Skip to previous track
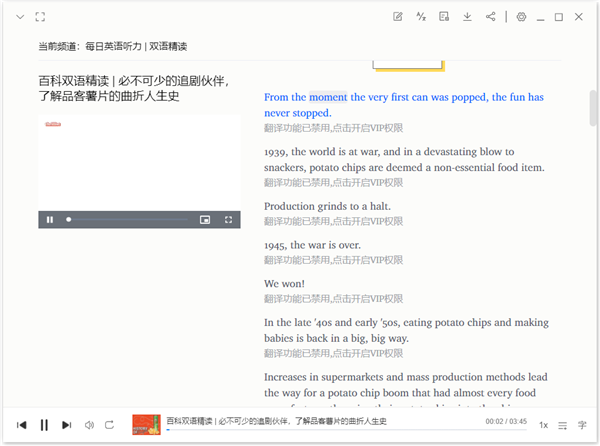Screen dimensions: 600x446 pyautogui.click(x=22, y=425)
